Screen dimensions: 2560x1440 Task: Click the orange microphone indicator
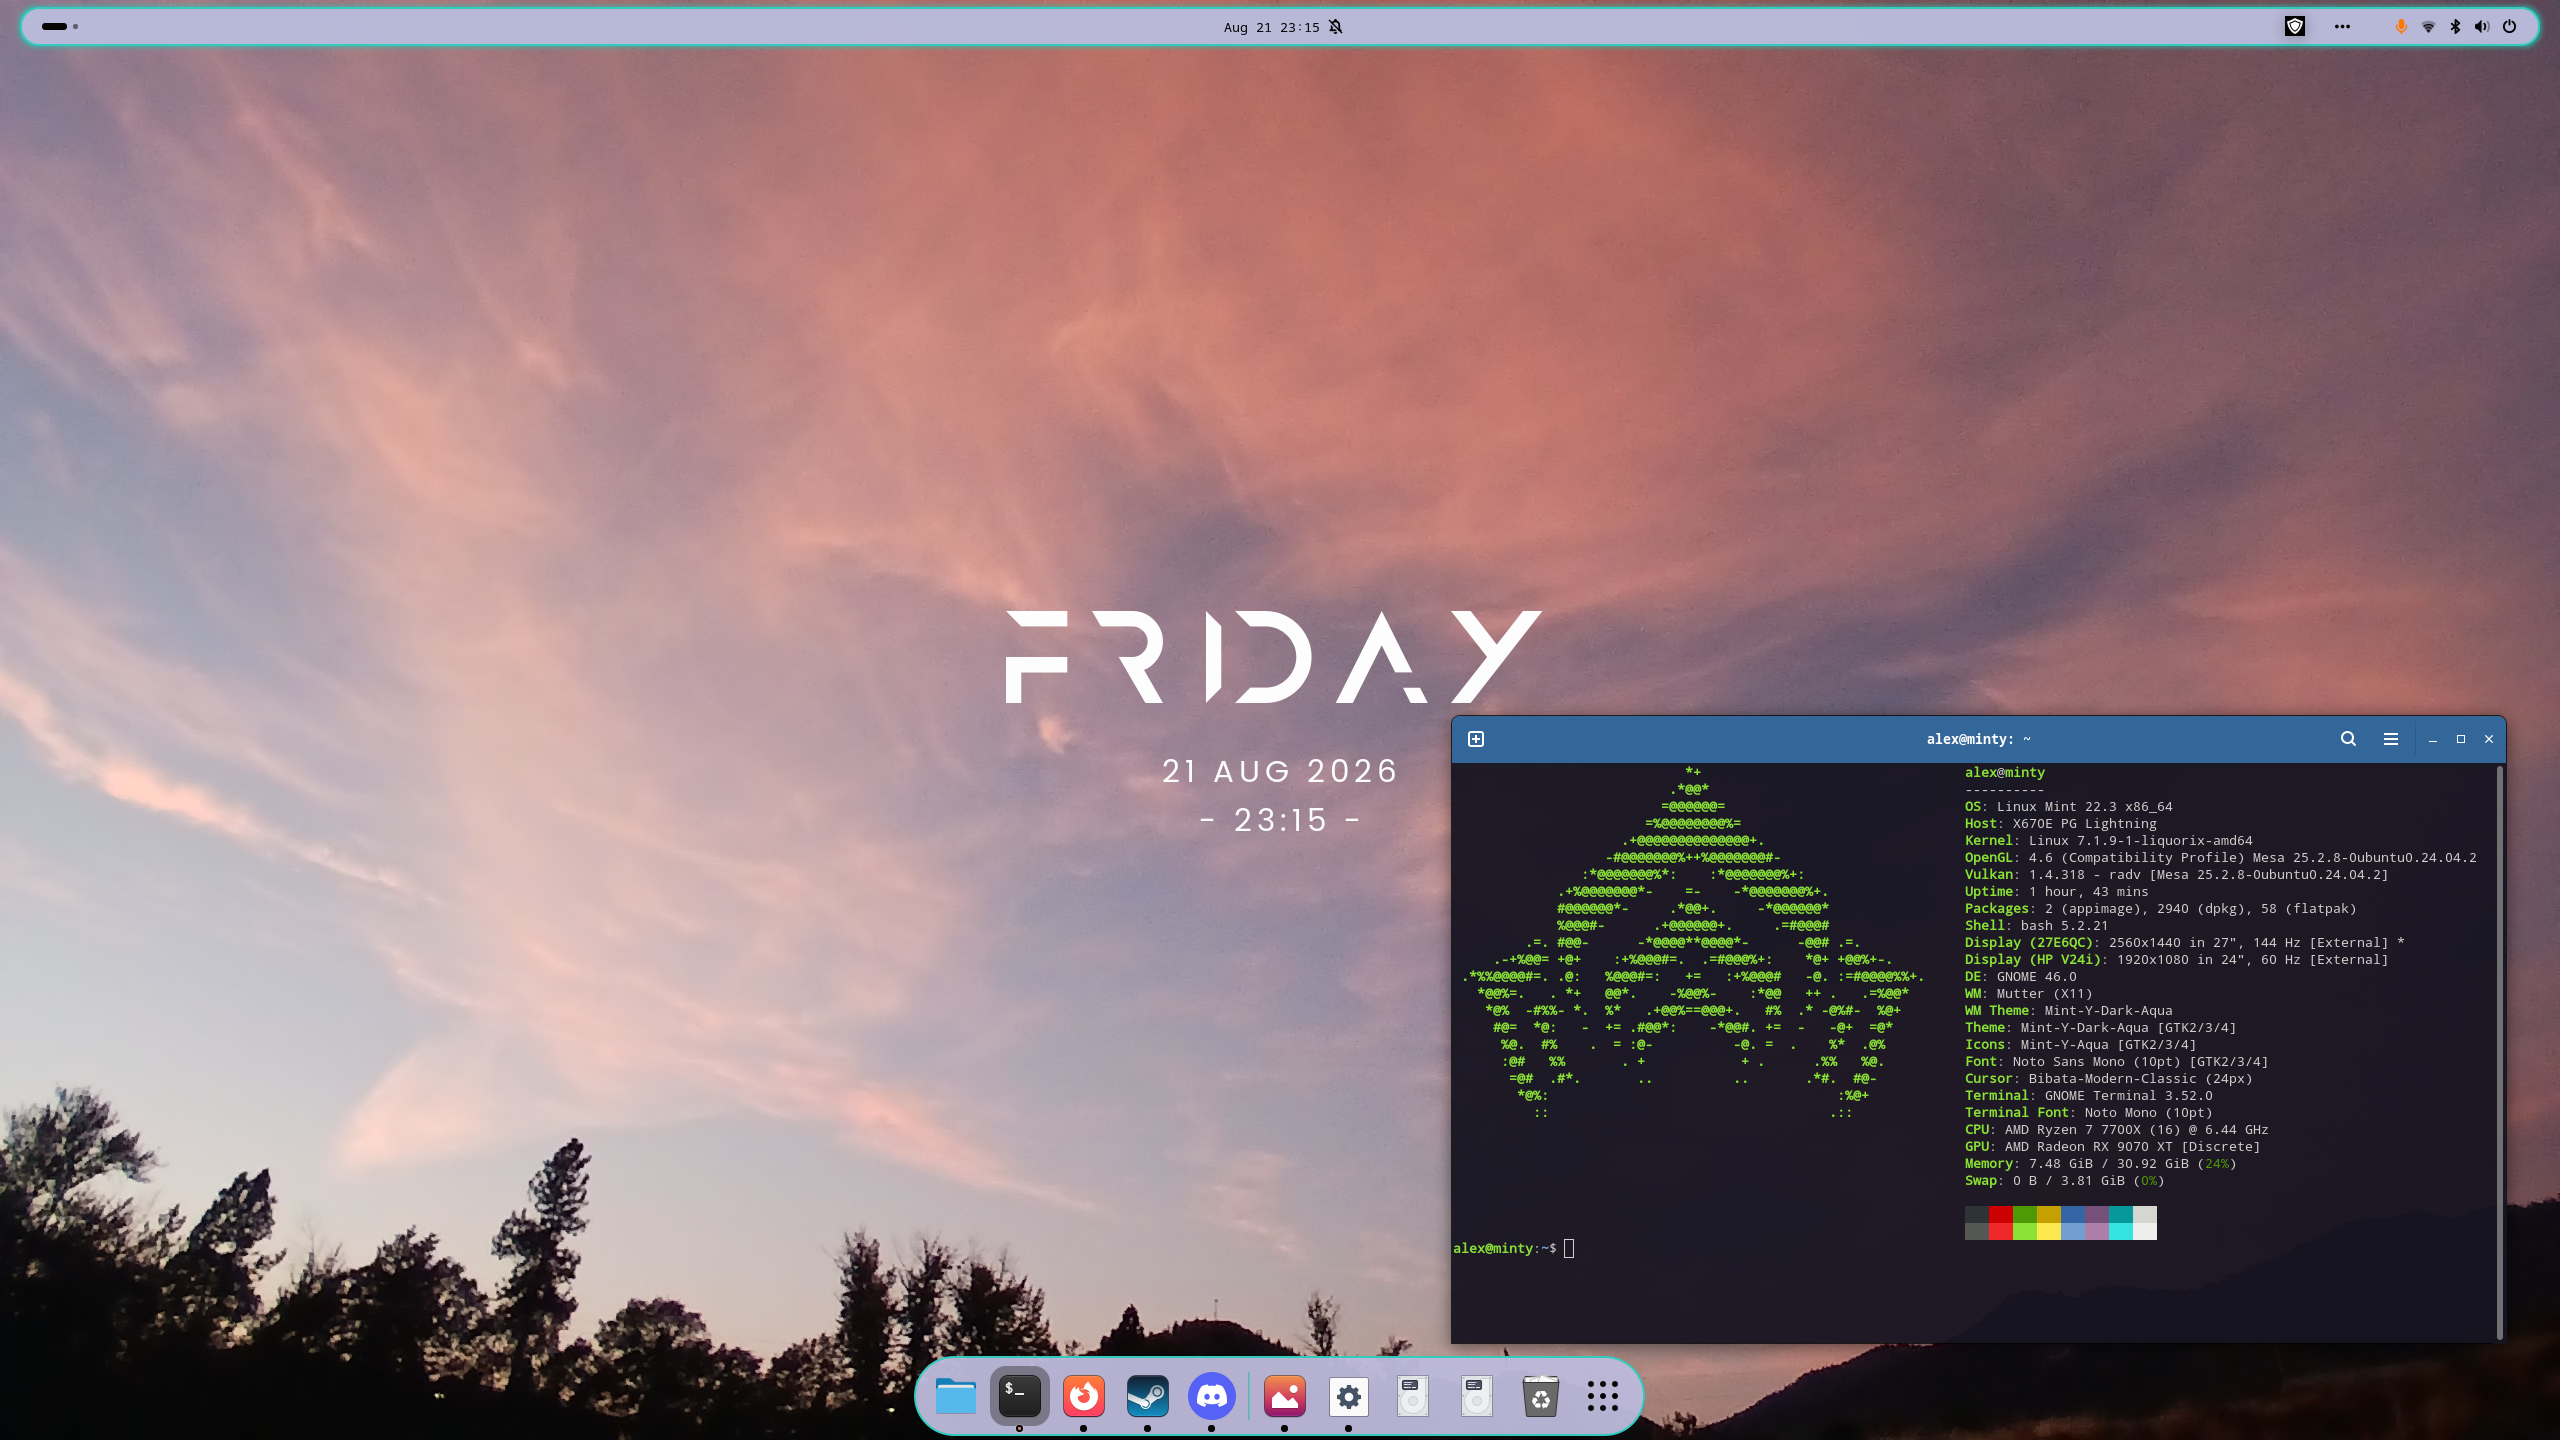(2401, 27)
